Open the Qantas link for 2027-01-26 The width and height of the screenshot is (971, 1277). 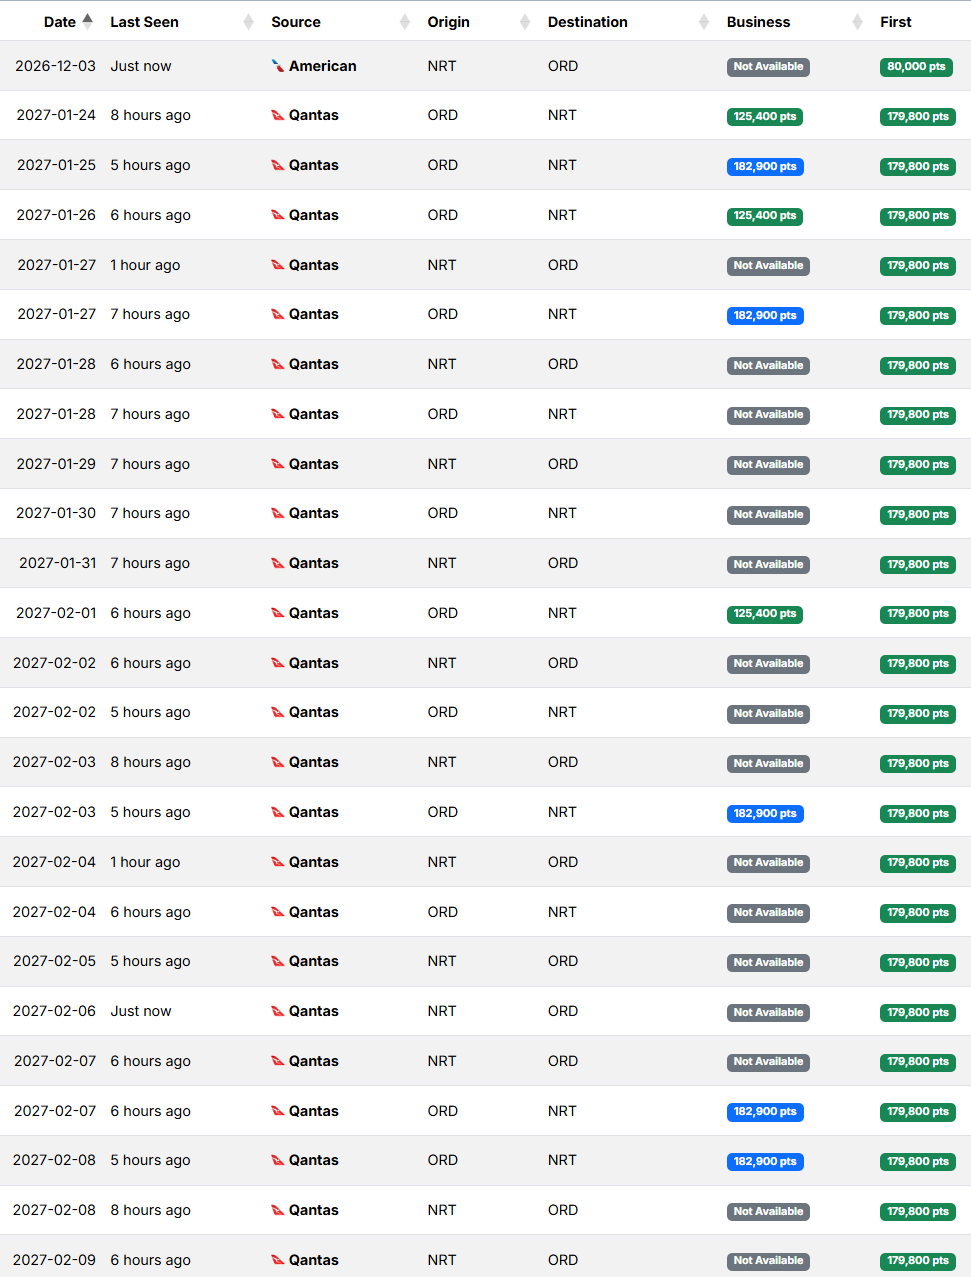tap(313, 215)
